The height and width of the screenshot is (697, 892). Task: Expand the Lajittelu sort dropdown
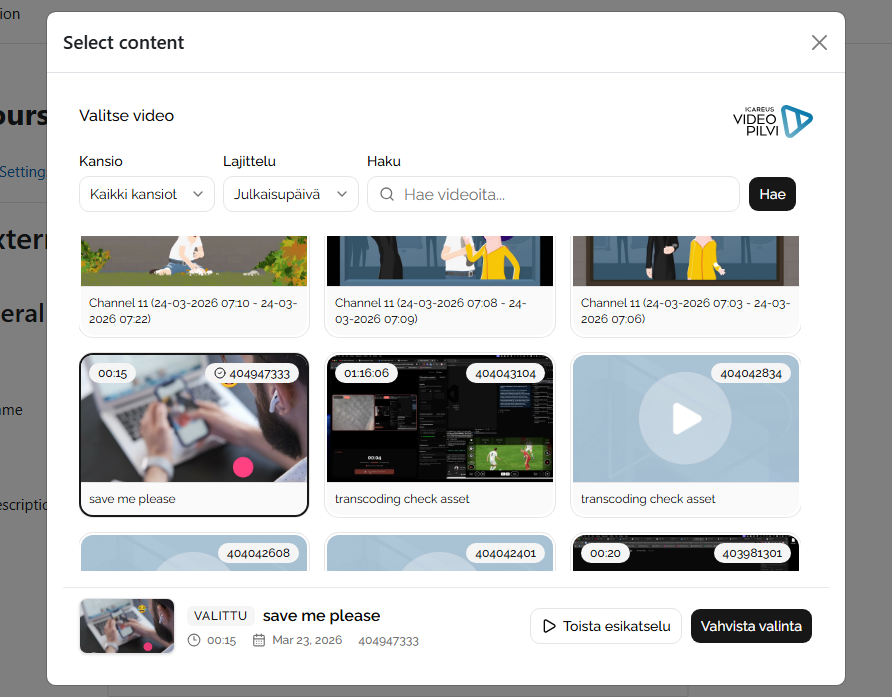point(290,194)
